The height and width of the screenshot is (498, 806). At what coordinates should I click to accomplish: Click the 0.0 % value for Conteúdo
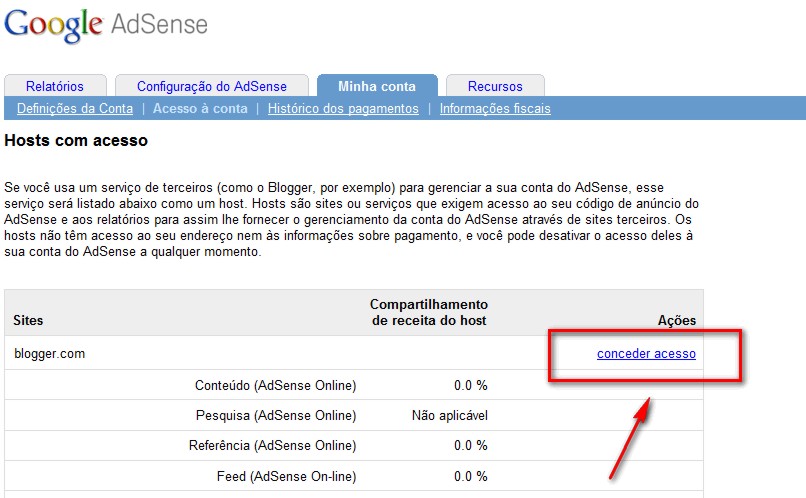coord(470,385)
